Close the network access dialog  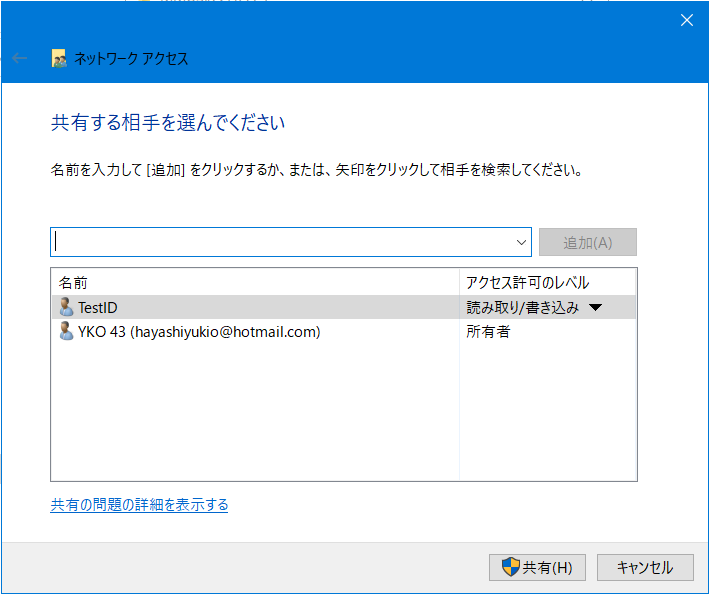[686, 20]
